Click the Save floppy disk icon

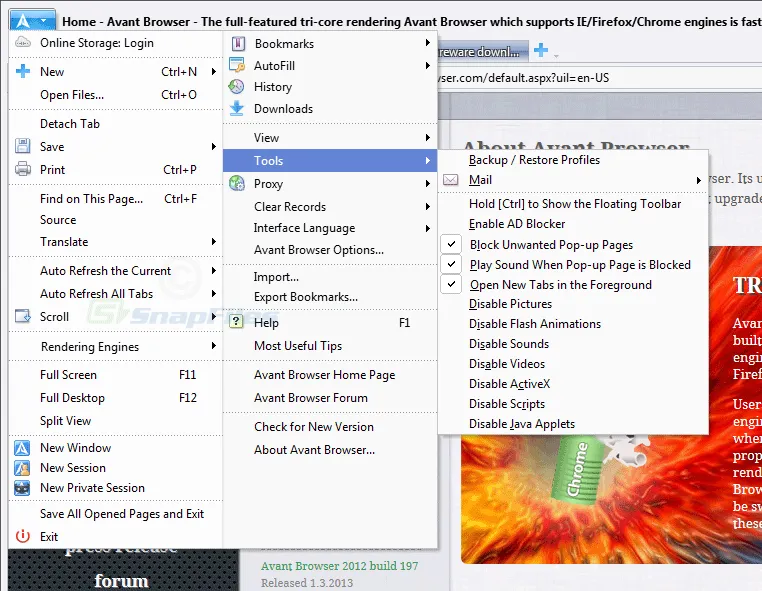(23, 146)
